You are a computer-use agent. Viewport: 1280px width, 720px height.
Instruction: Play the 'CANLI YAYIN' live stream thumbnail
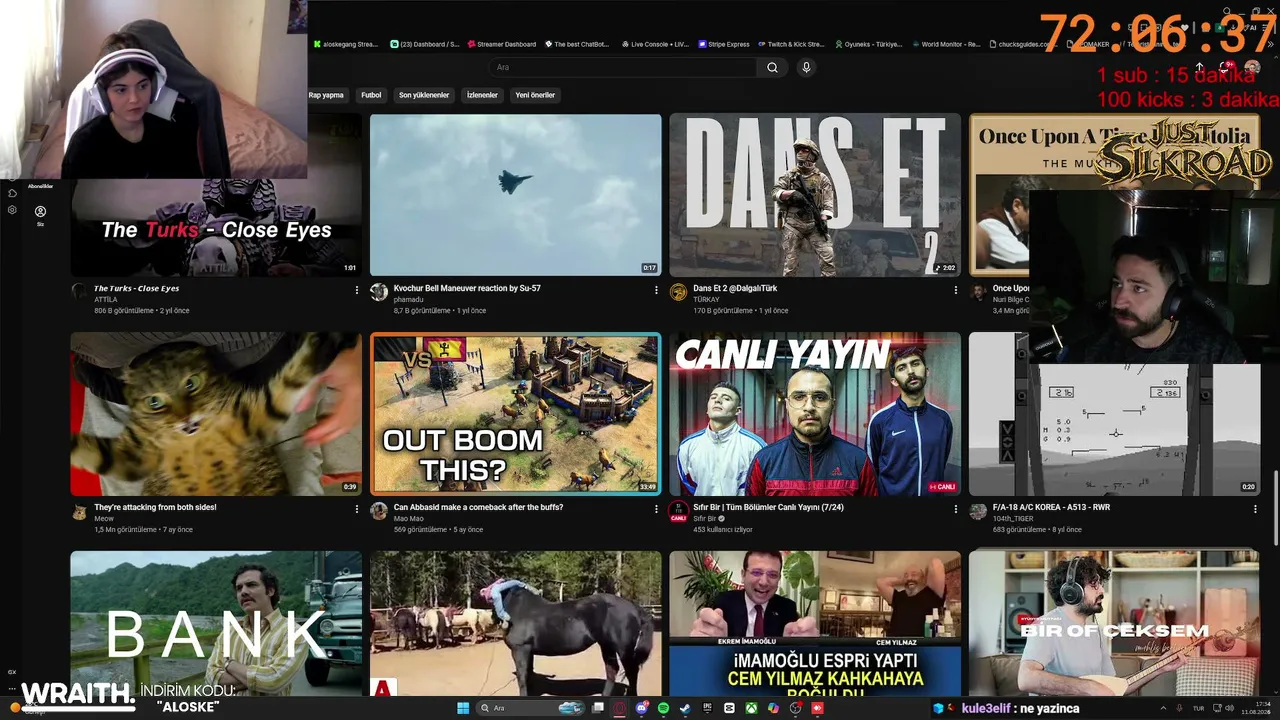tap(815, 414)
